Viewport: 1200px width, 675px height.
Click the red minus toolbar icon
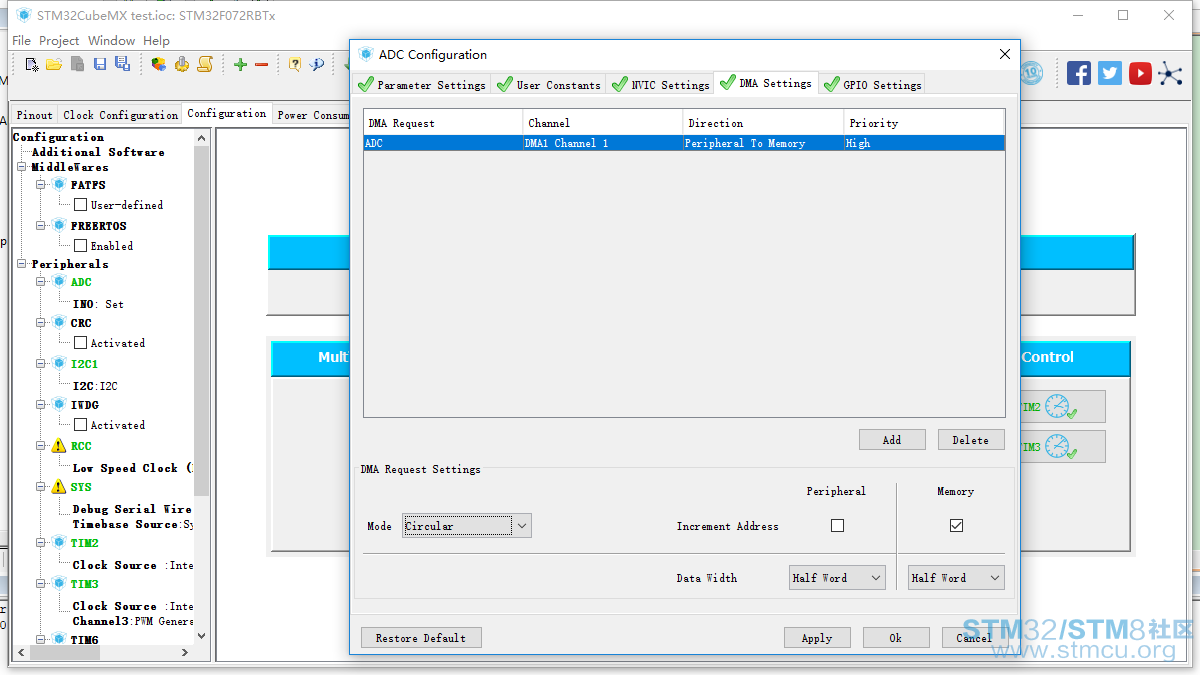[262, 64]
